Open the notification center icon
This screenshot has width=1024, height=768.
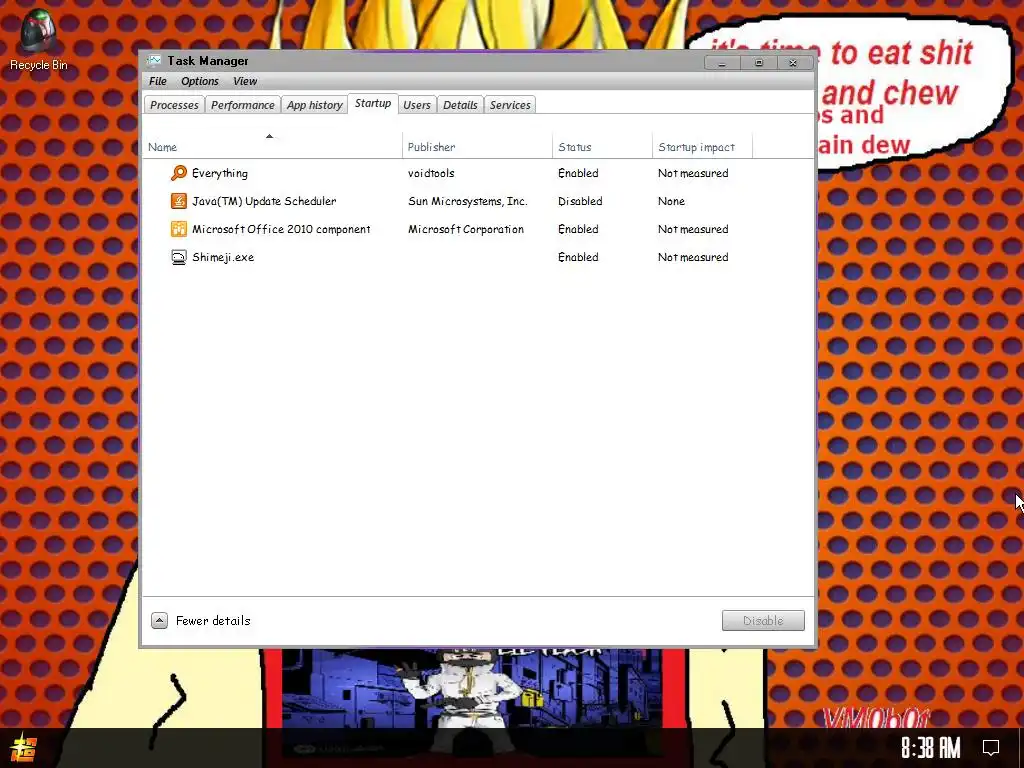991,747
